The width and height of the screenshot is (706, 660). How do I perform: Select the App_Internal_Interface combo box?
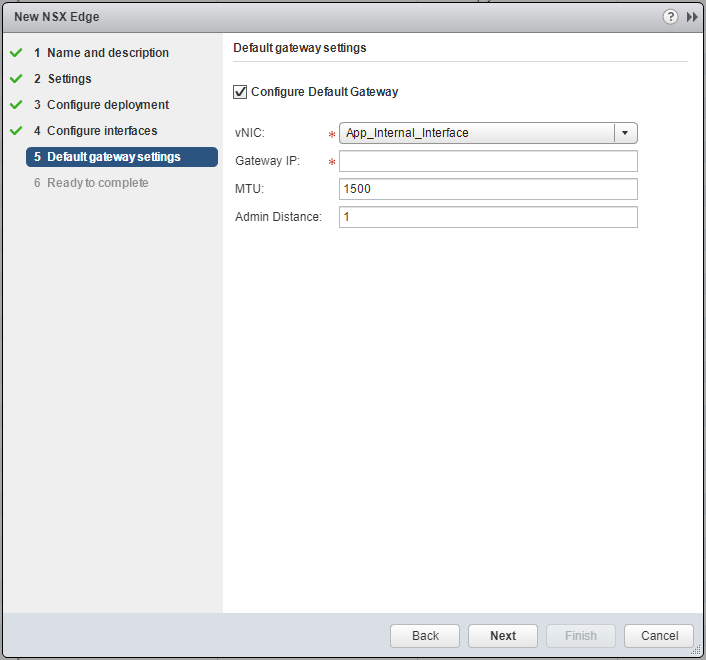476,133
